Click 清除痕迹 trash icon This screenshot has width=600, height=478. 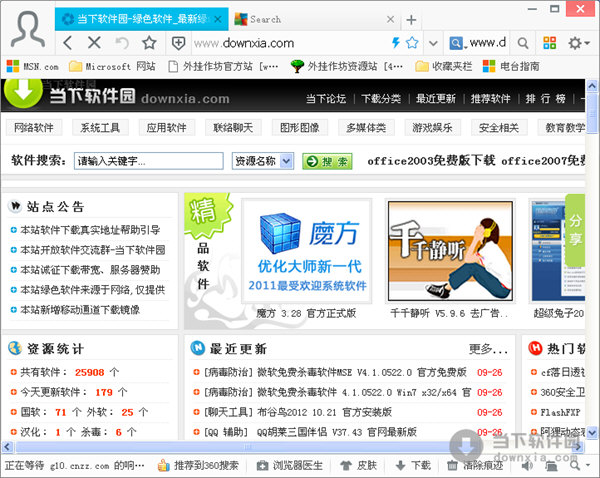(452, 465)
